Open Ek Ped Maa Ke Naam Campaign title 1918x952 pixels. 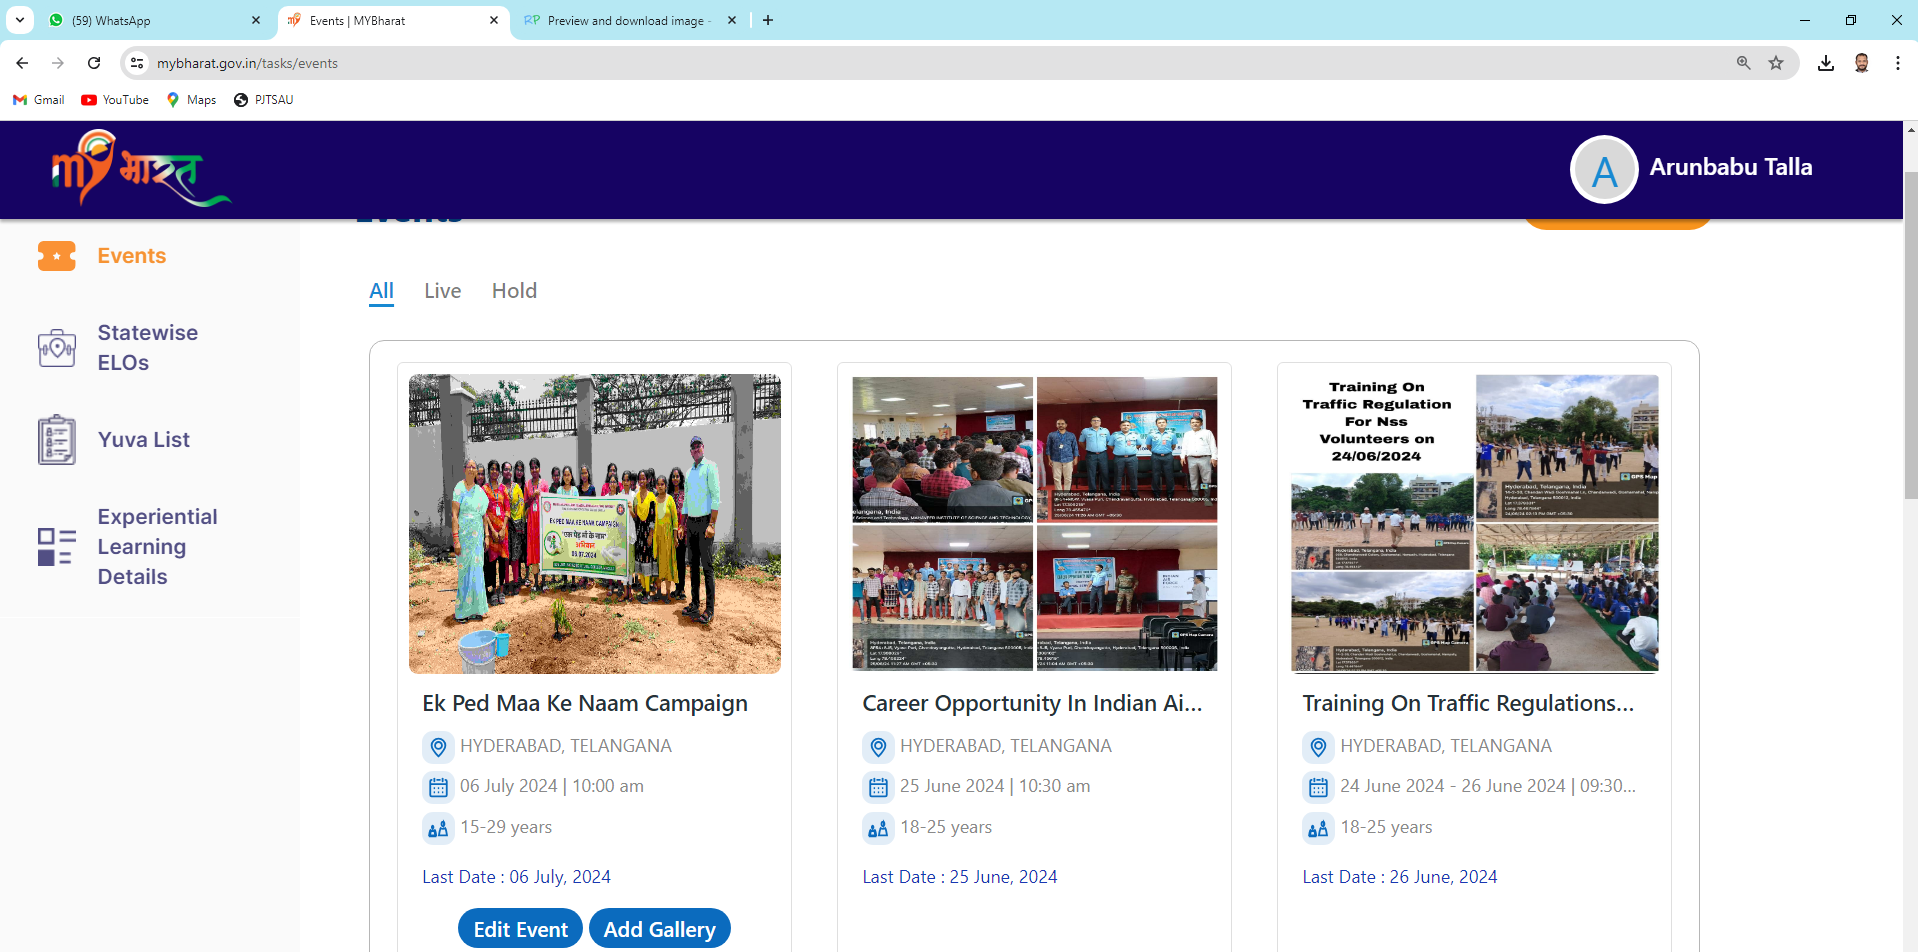pyautogui.click(x=585, y=704)
